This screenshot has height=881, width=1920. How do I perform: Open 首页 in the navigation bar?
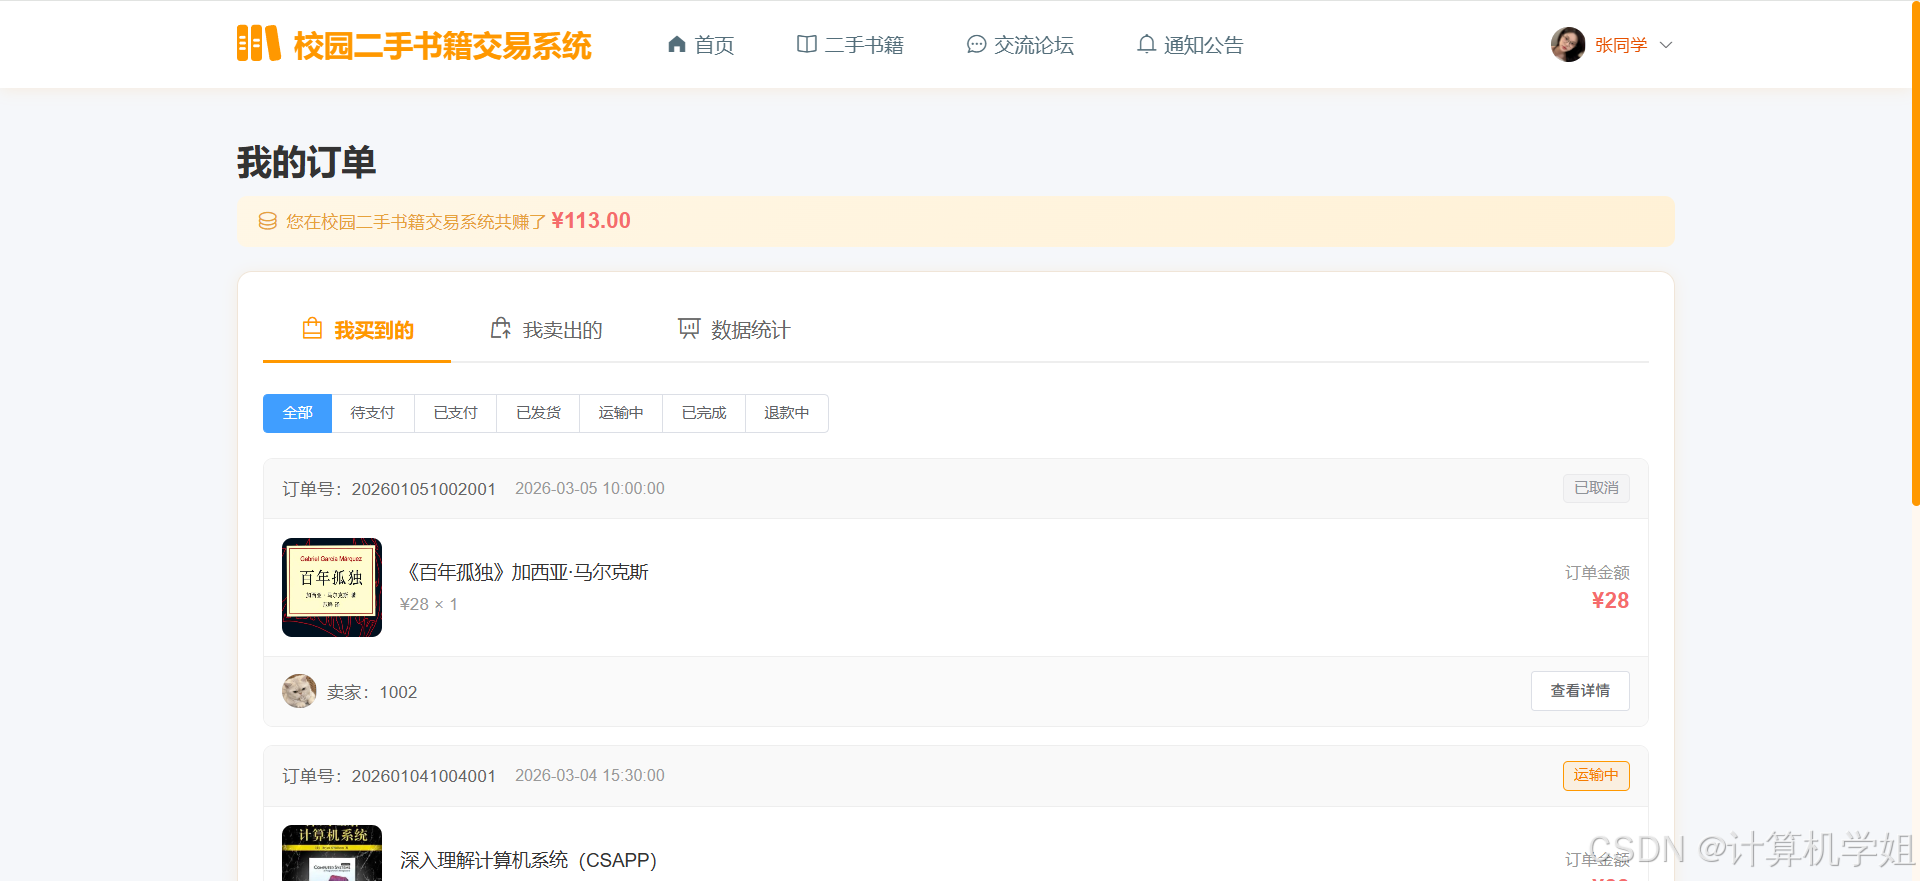pyautogui.click(x=701, y=45)
